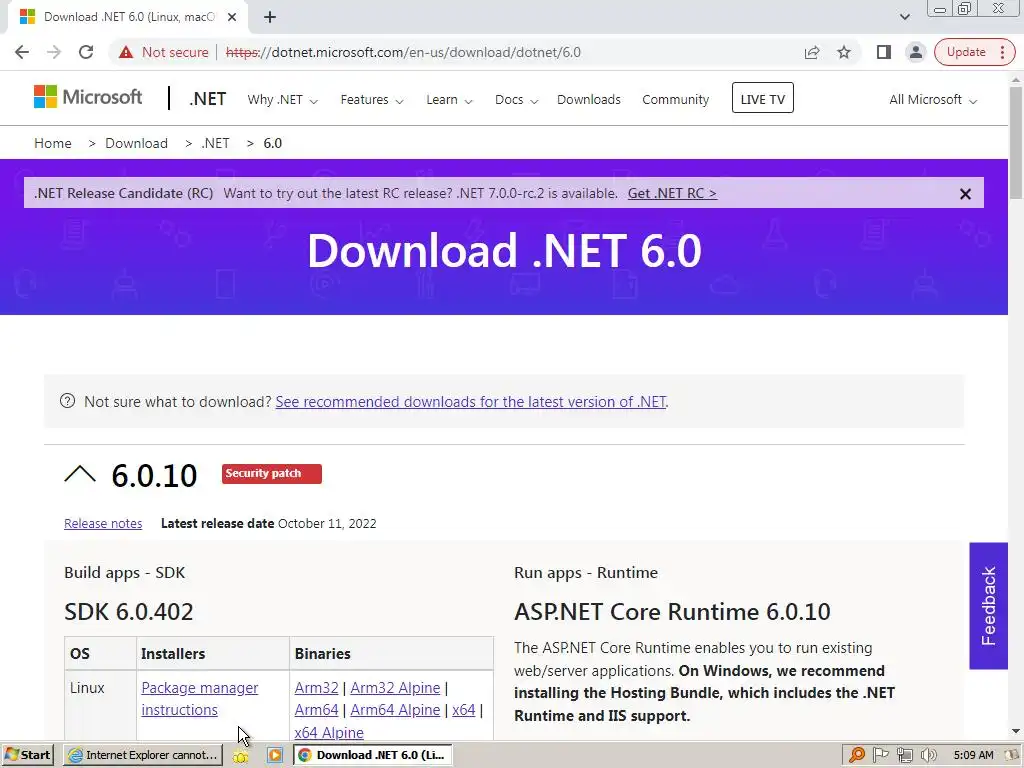The image size is (1024, 768).
Task: Download the Linux Arm64 Alpine binary
Action: (x=395, y=709)
